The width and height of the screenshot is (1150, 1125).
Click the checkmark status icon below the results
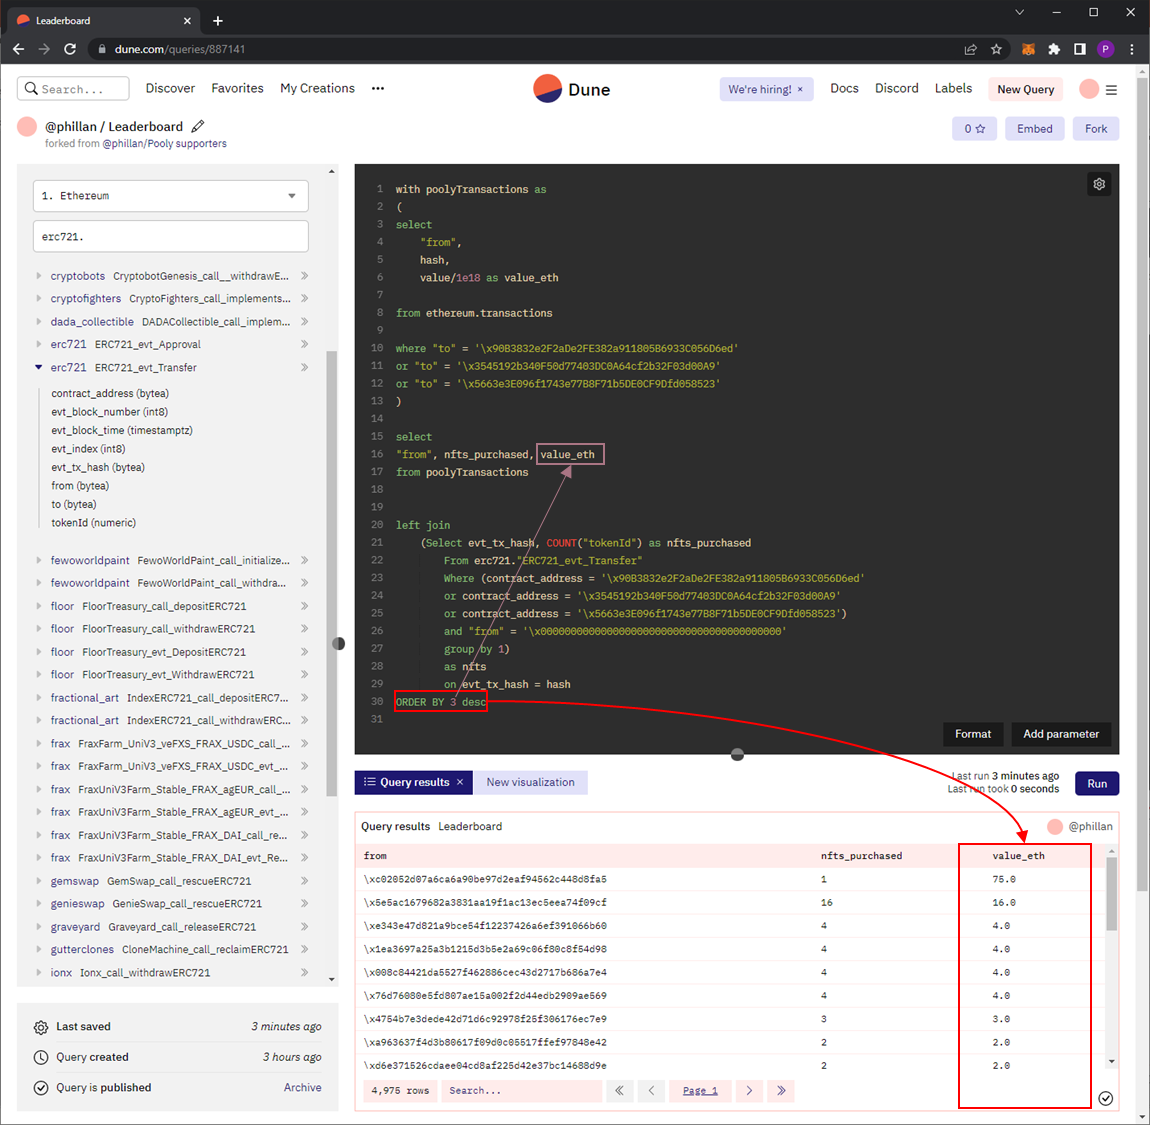click(x=1105, y=1098)
